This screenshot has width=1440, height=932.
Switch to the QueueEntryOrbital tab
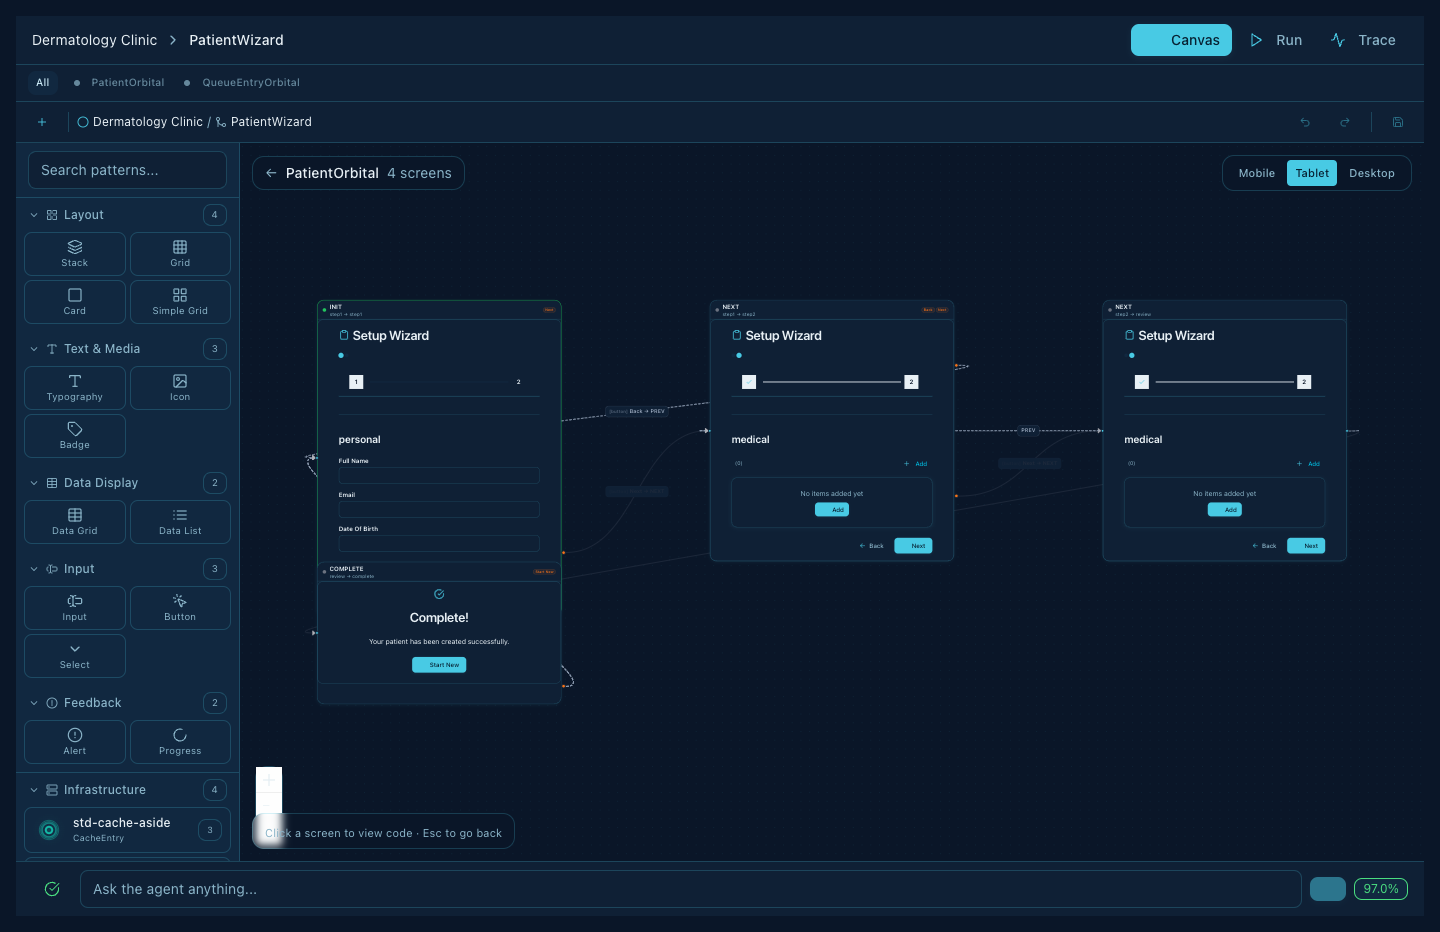pos(251,82)
